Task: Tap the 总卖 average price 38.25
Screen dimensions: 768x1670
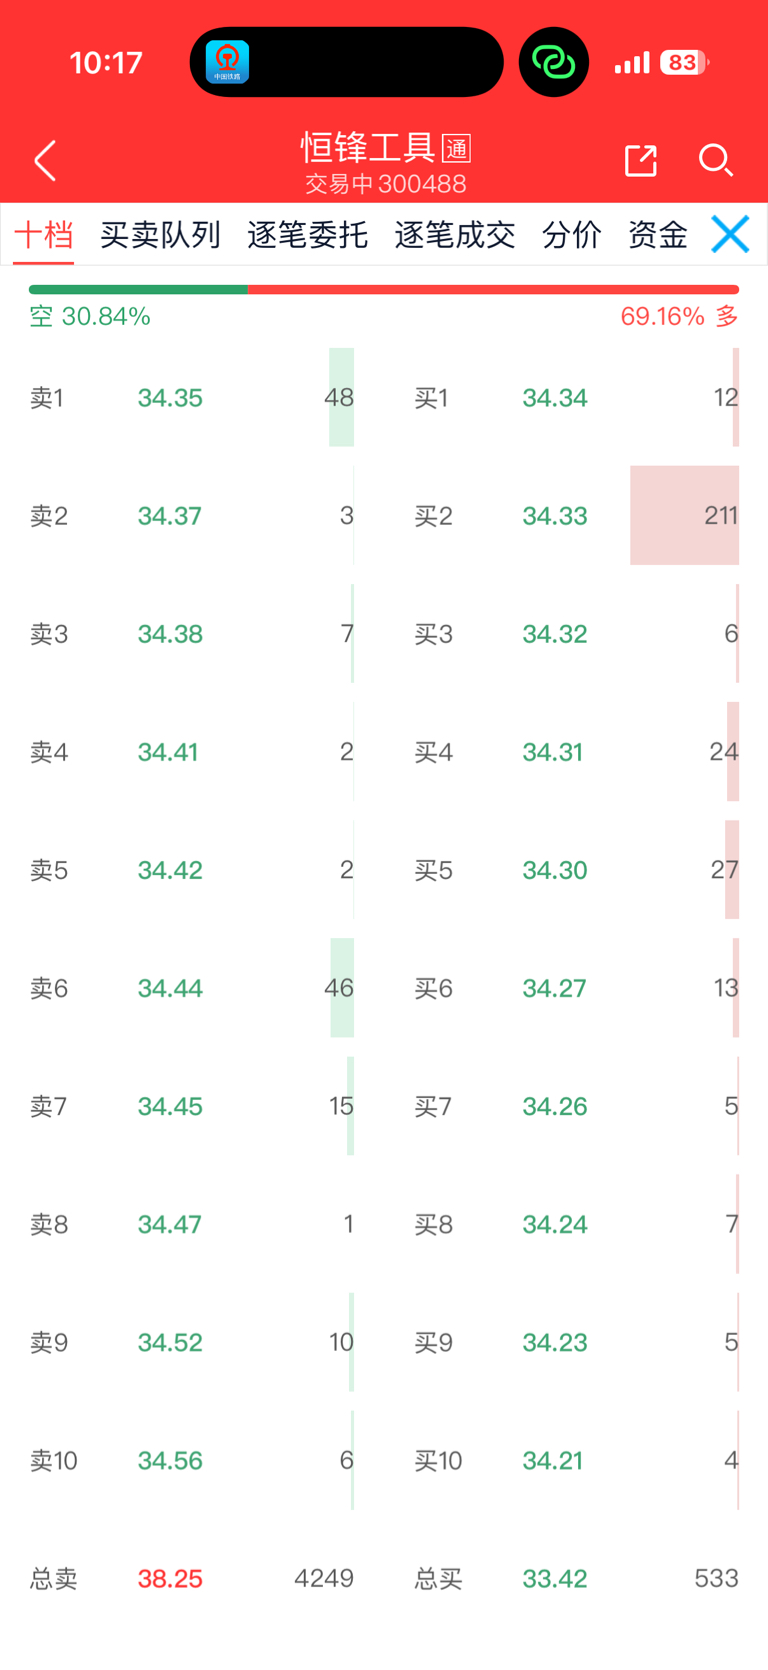Action: coord(170,1579)
